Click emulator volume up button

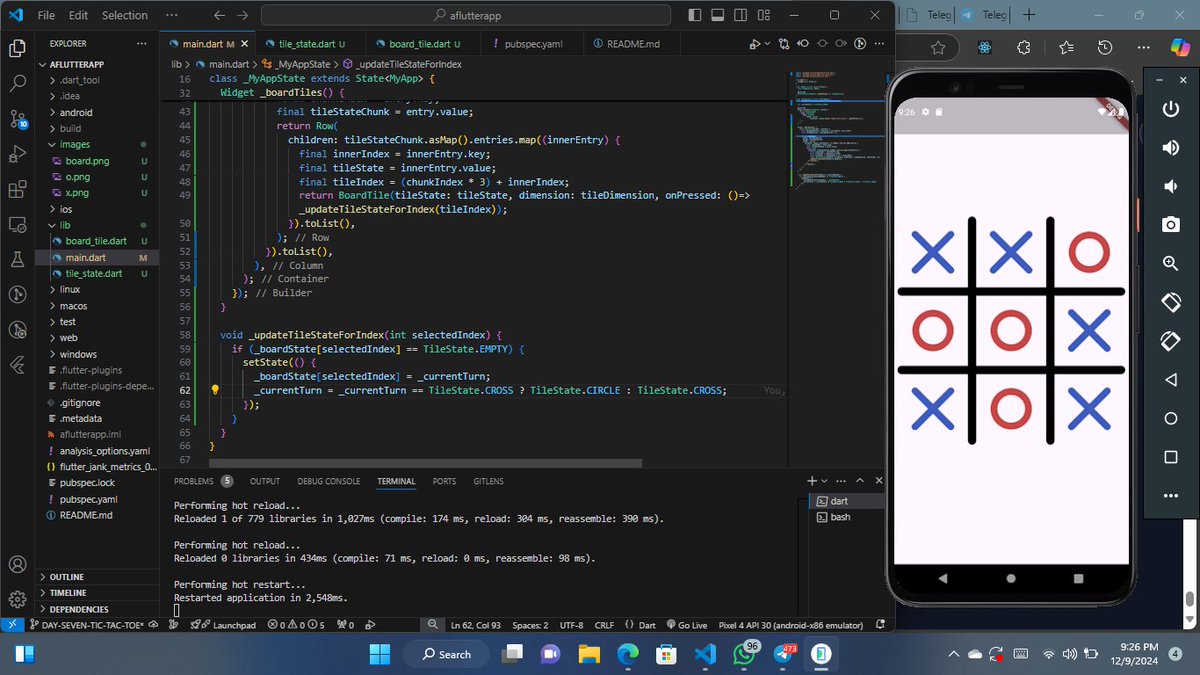pyautogui.click(x=1170, y=148)
